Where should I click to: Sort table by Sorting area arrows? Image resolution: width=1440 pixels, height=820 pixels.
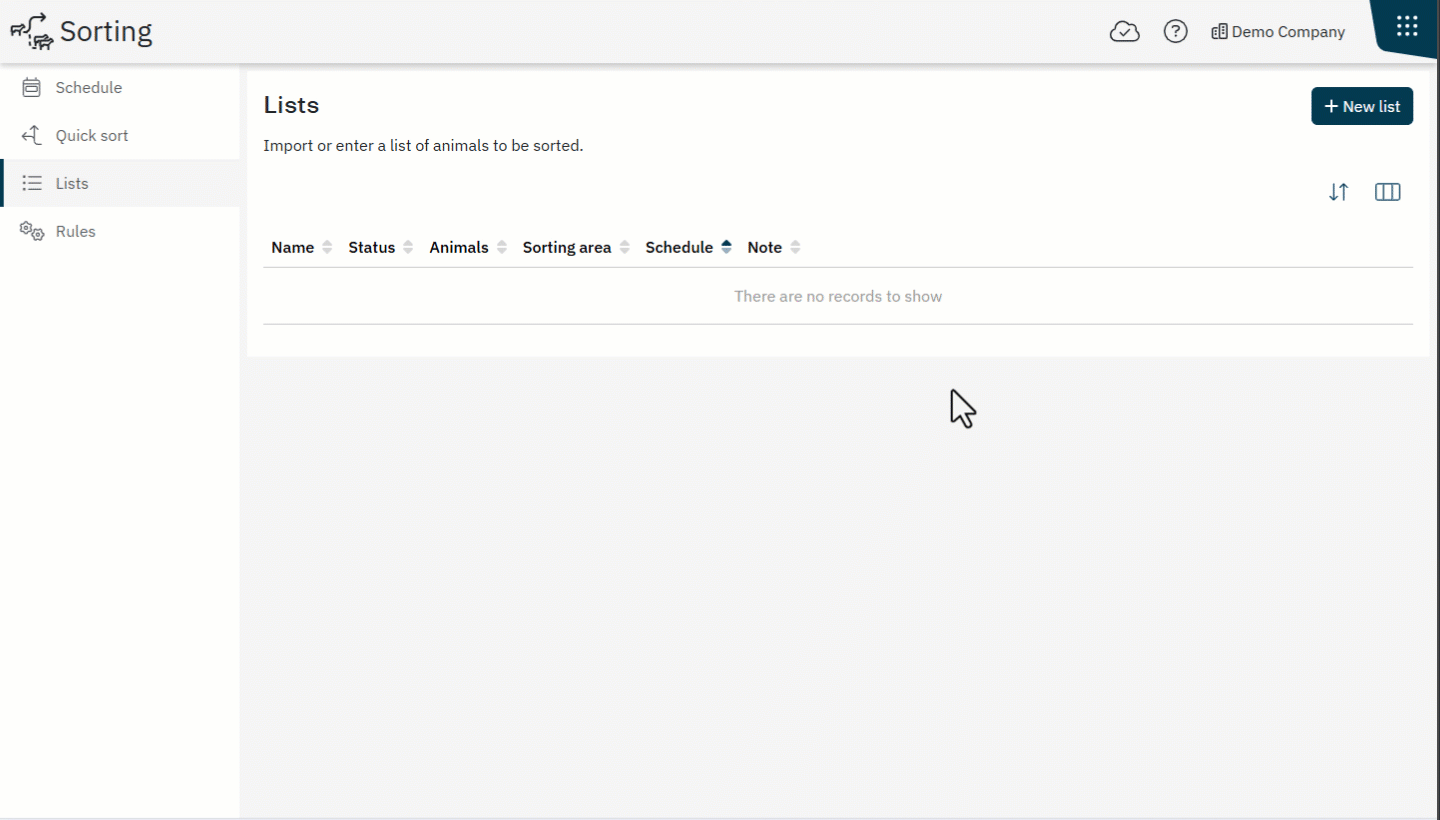click(625, 247)
